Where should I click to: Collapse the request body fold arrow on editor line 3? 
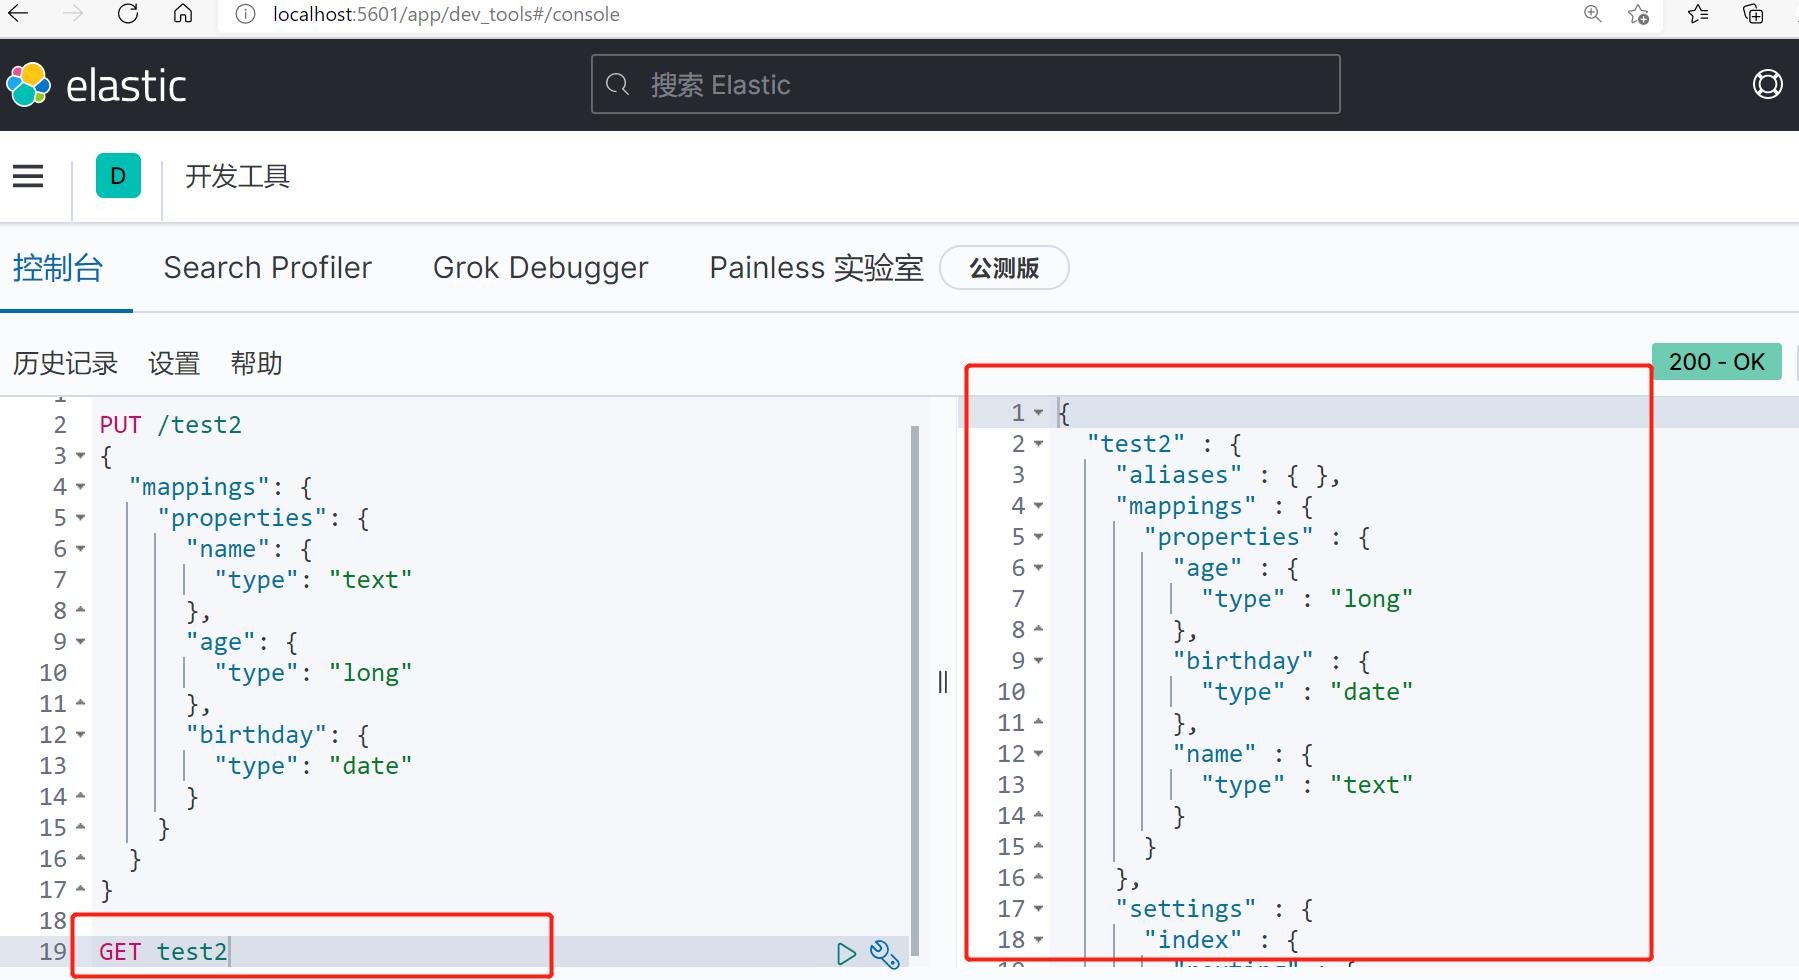[x=80, y=456]
